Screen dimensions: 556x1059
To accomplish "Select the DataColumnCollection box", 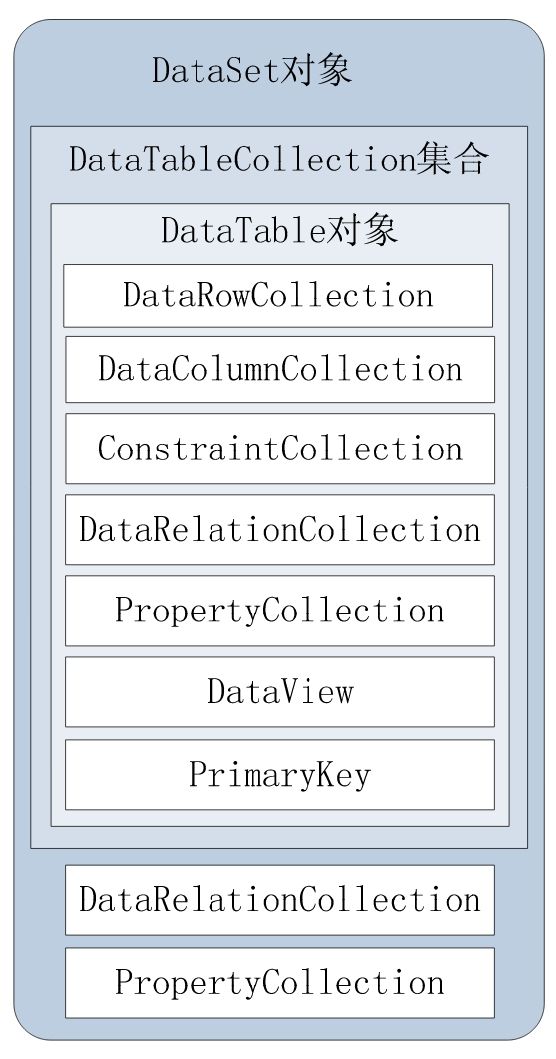I will coord(280,369).
